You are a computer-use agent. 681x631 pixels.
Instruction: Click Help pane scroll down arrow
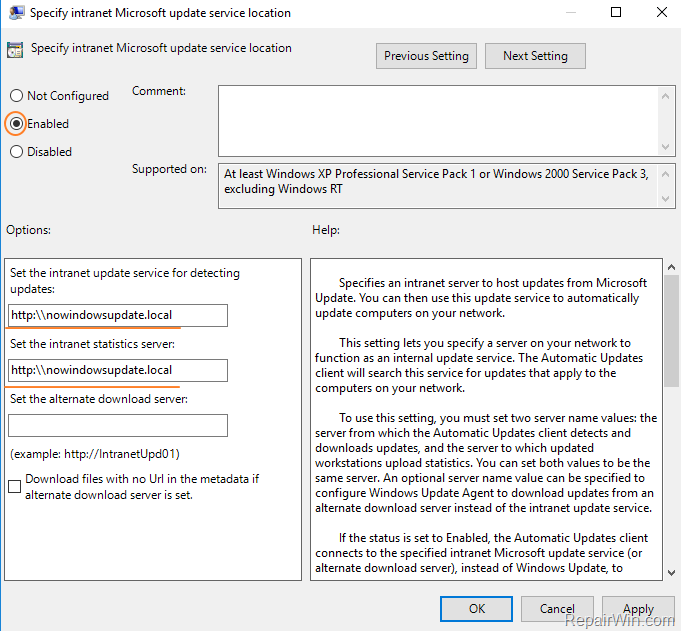671,573
